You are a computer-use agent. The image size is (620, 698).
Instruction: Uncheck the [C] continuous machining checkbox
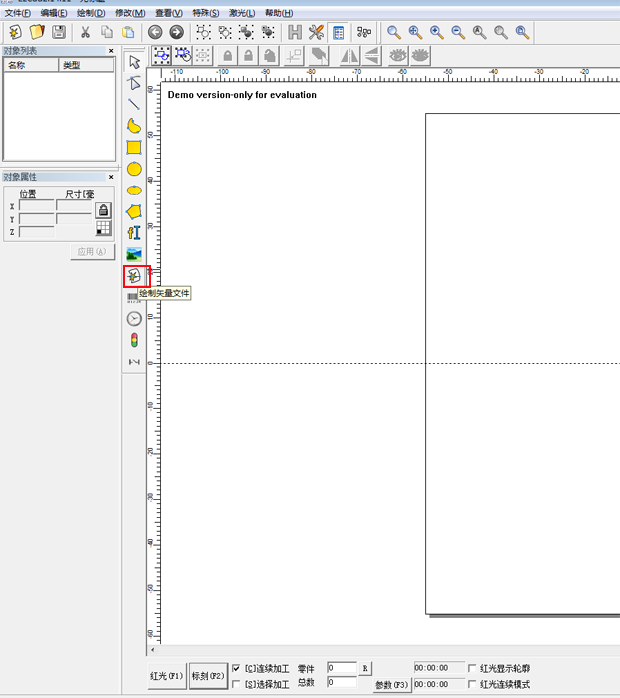pyautogui.click(x=236, y=668)
